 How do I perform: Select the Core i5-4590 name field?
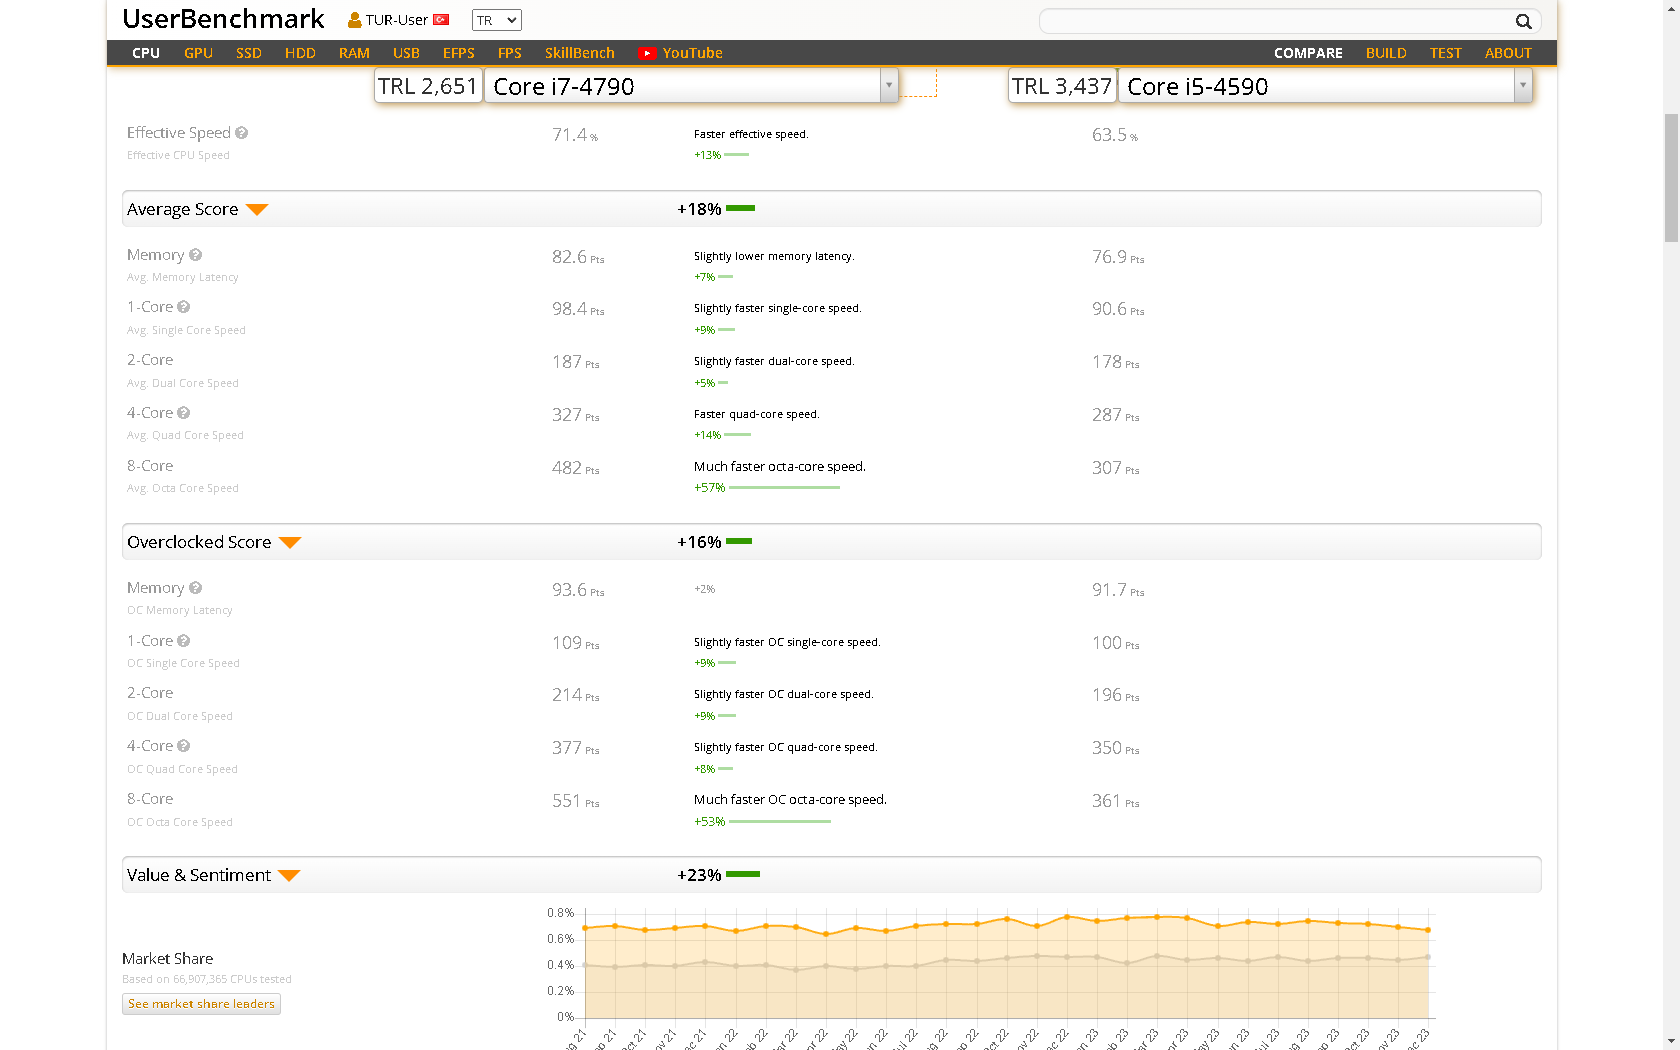coord(1317,86)
